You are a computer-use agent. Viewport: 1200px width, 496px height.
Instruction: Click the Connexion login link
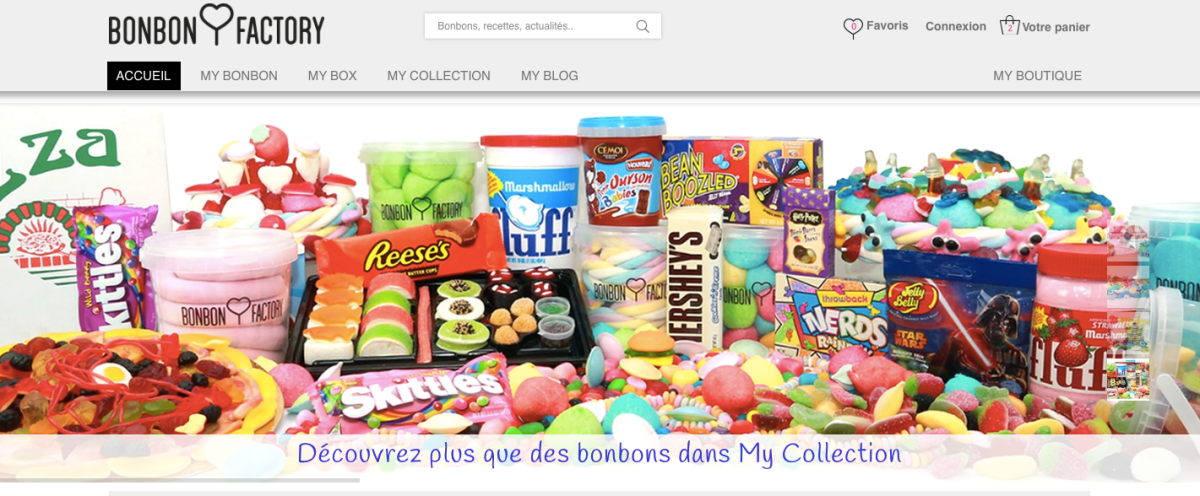click(956, 26)
